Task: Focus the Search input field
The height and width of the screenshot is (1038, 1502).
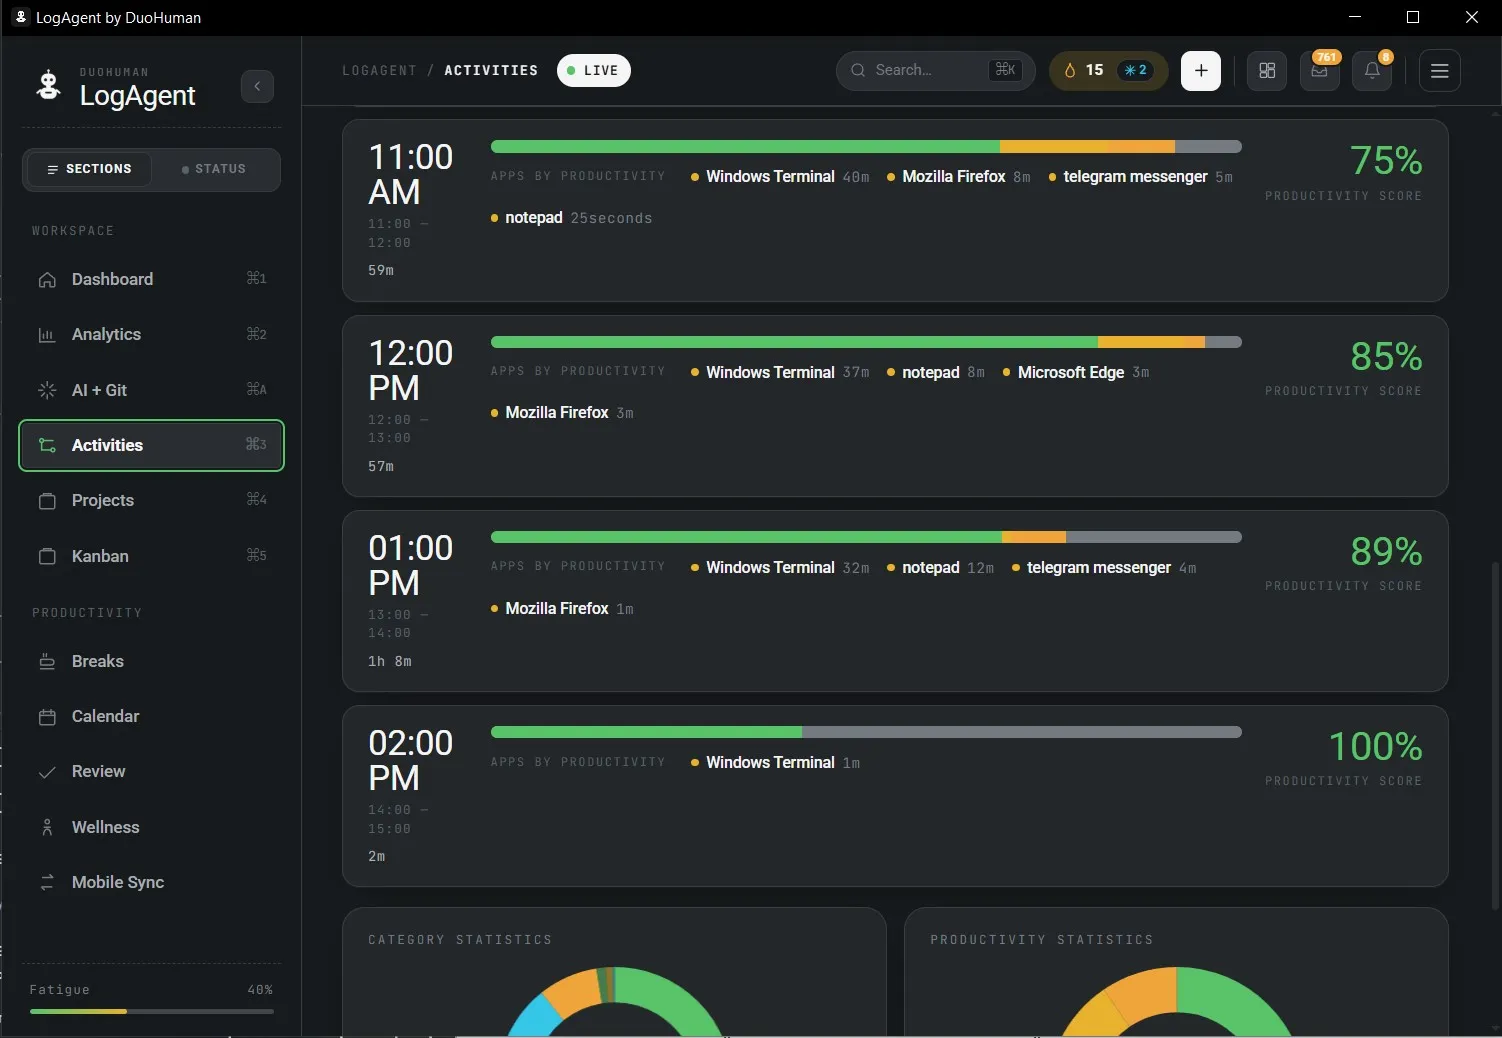Action: click(x=935, y=70)
